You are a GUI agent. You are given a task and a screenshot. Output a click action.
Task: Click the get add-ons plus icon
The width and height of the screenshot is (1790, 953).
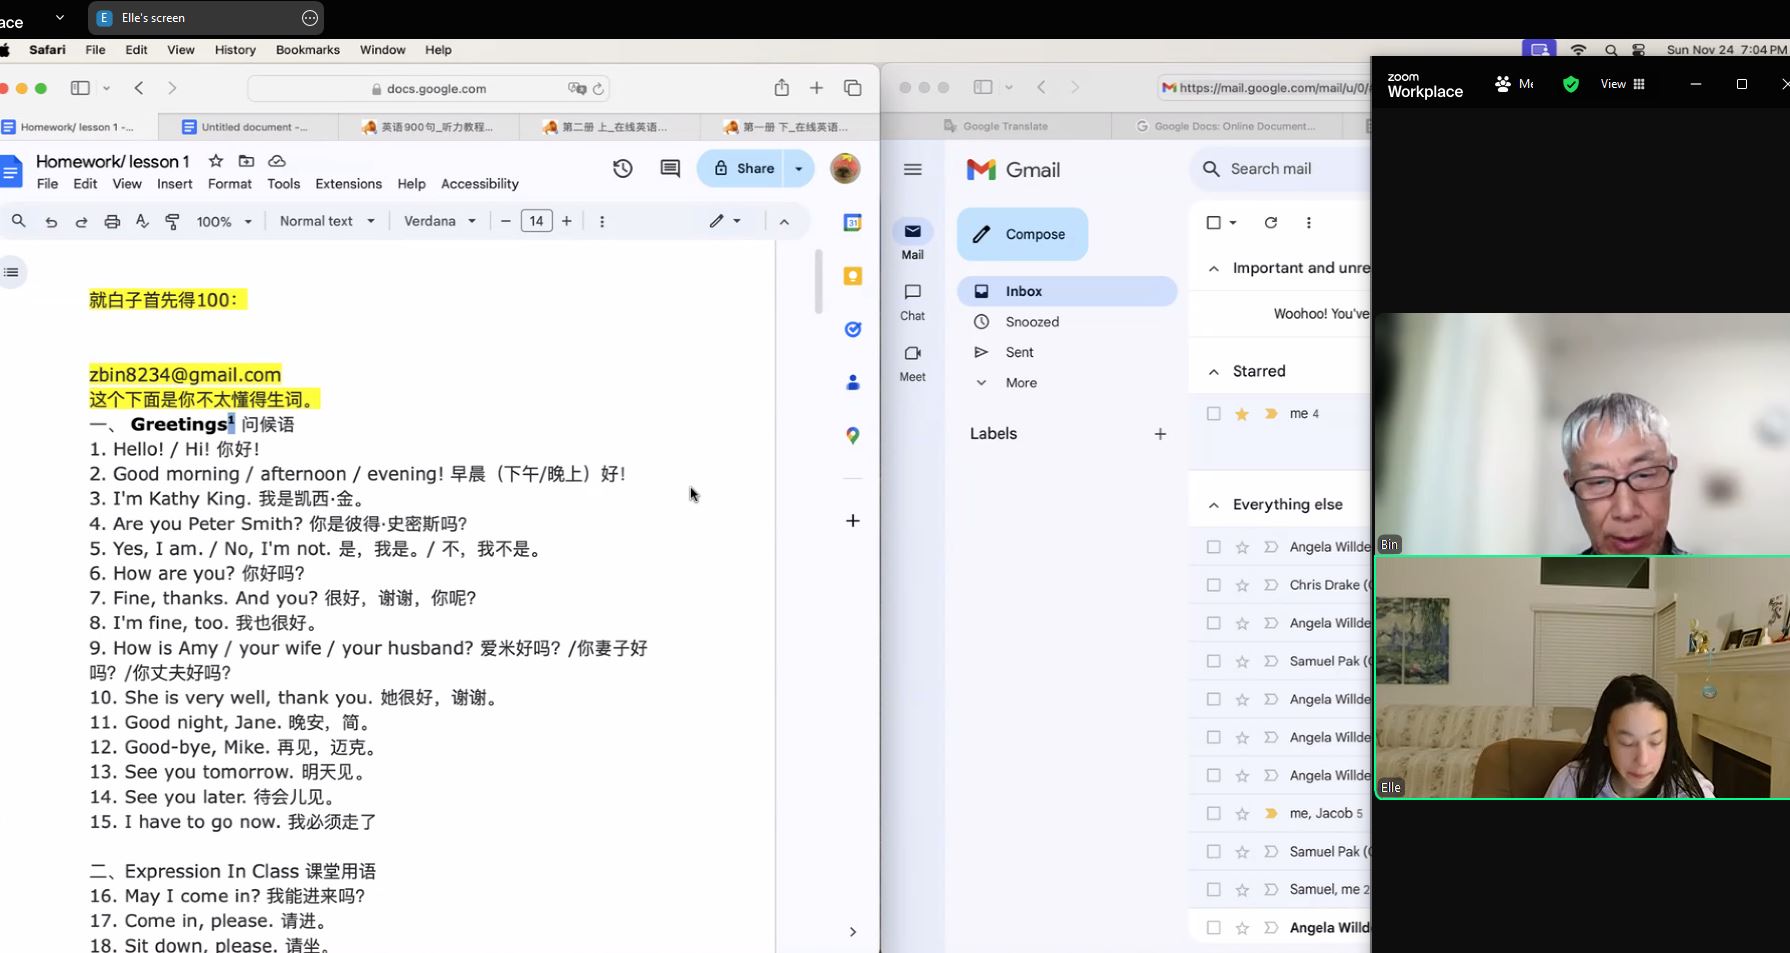pos(853,520)
